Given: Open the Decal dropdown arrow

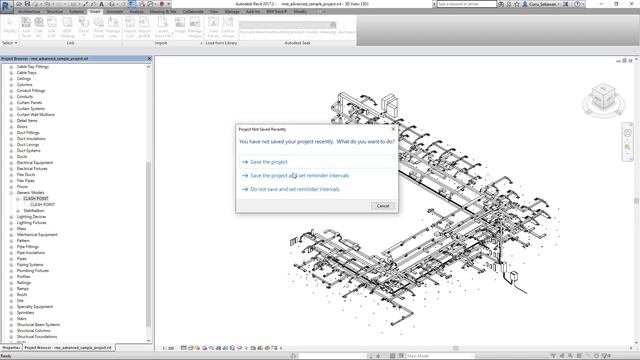Looking at the screenshot, I should 84,36.
